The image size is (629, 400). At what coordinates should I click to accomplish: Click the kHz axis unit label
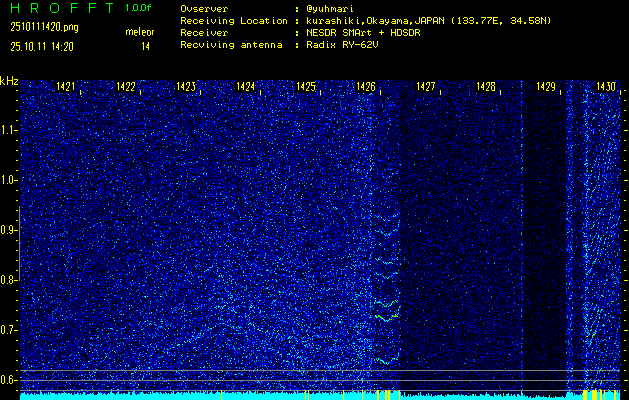click(x=9, y=81)
